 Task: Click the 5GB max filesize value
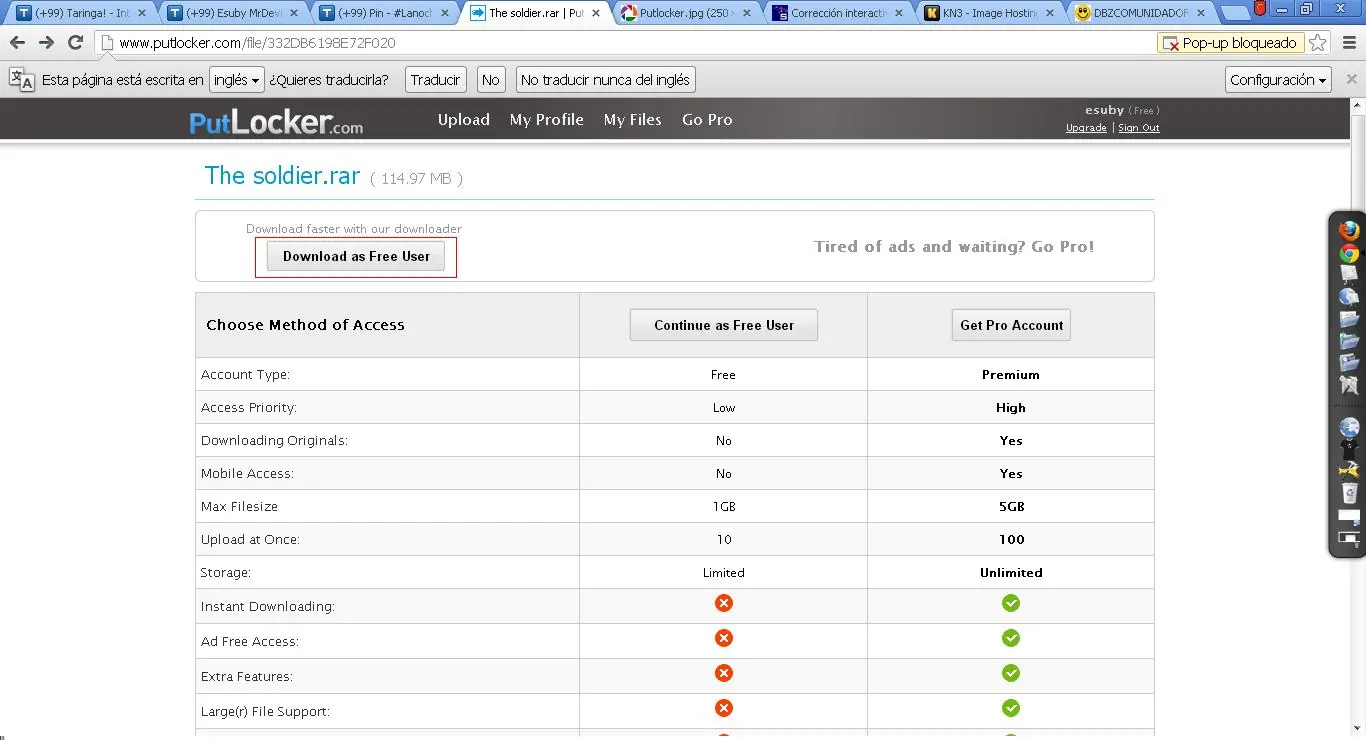point(1011,507)
